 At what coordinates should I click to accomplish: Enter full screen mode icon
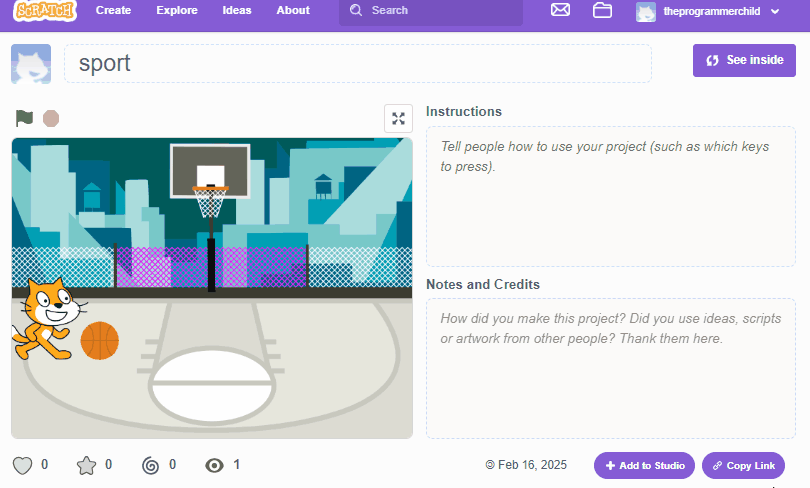[398, 118]
